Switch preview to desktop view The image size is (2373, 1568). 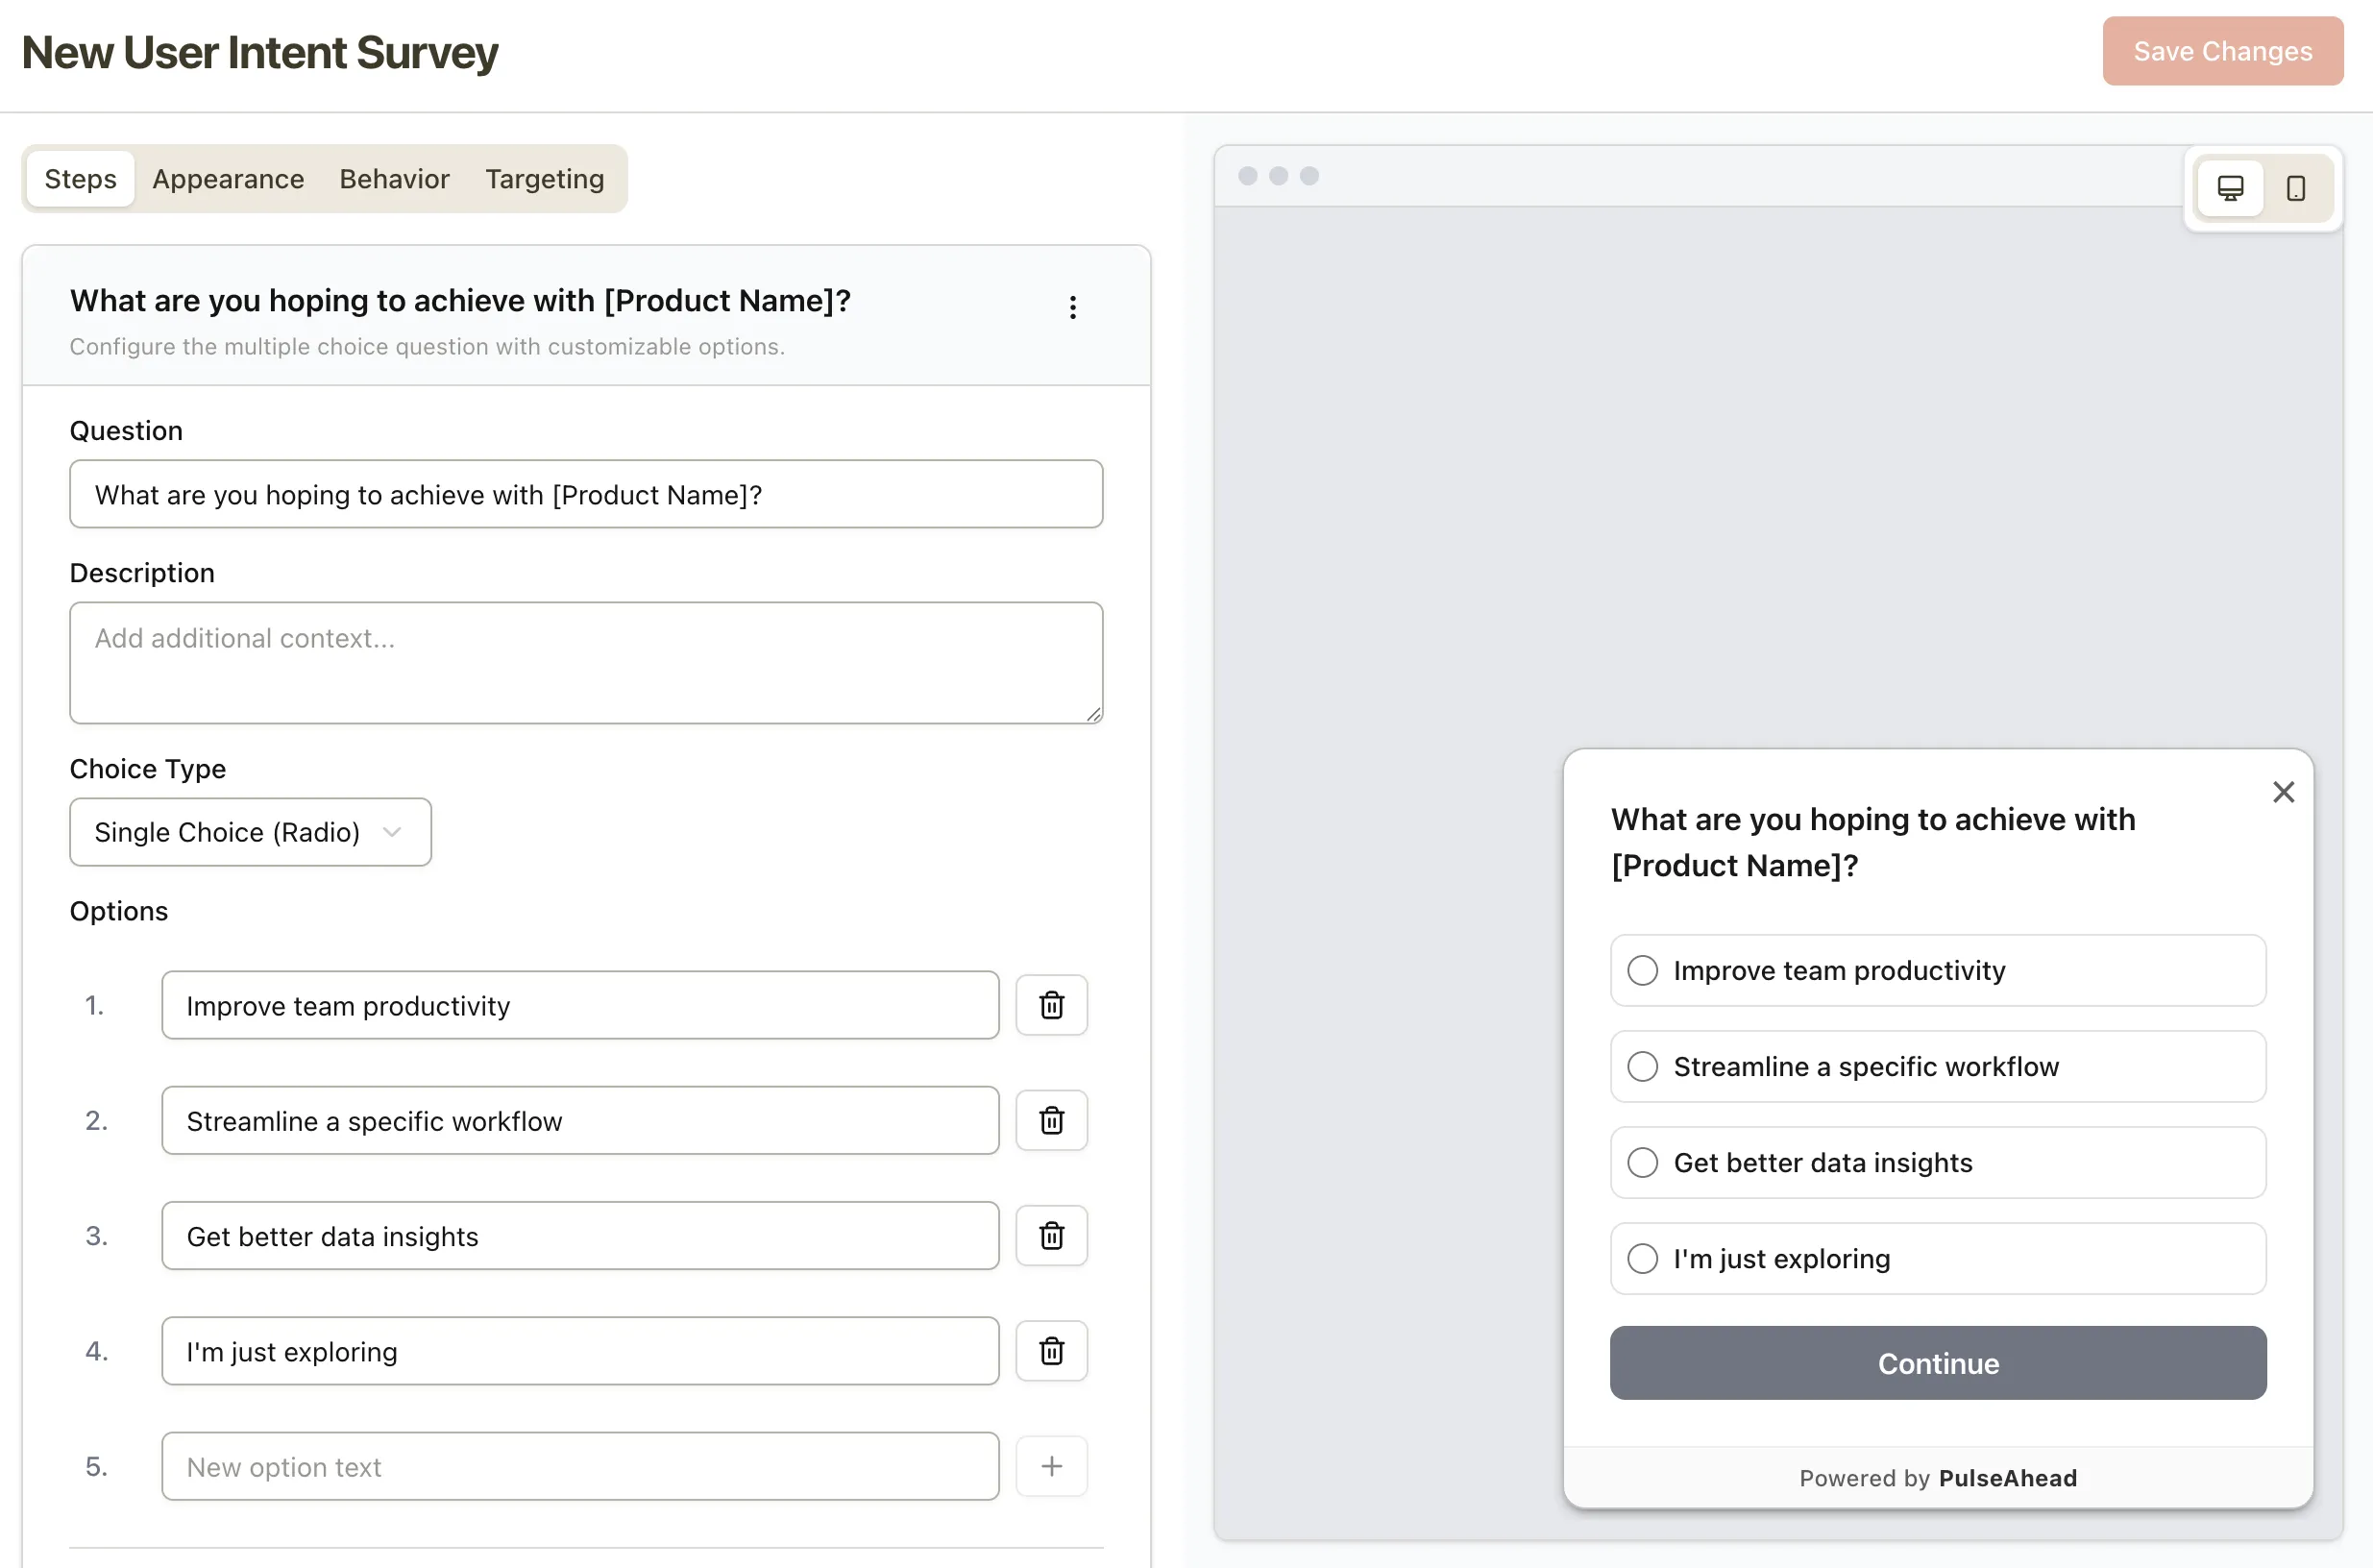click(x=2231, y=188)
